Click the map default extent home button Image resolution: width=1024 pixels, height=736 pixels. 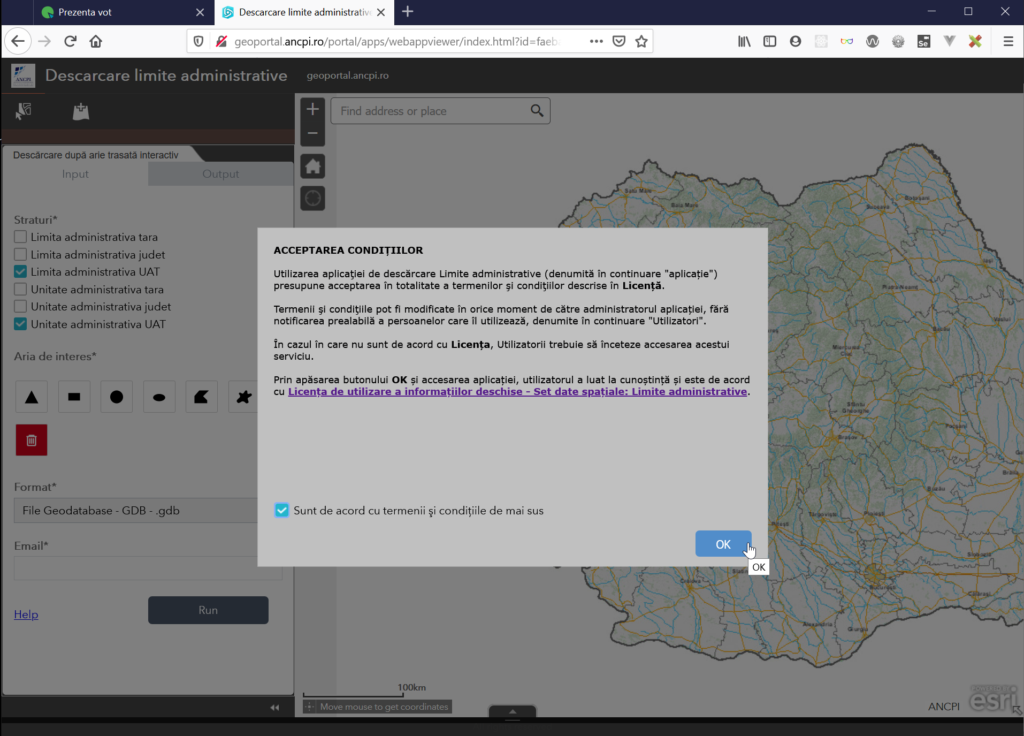click(313, 167)
